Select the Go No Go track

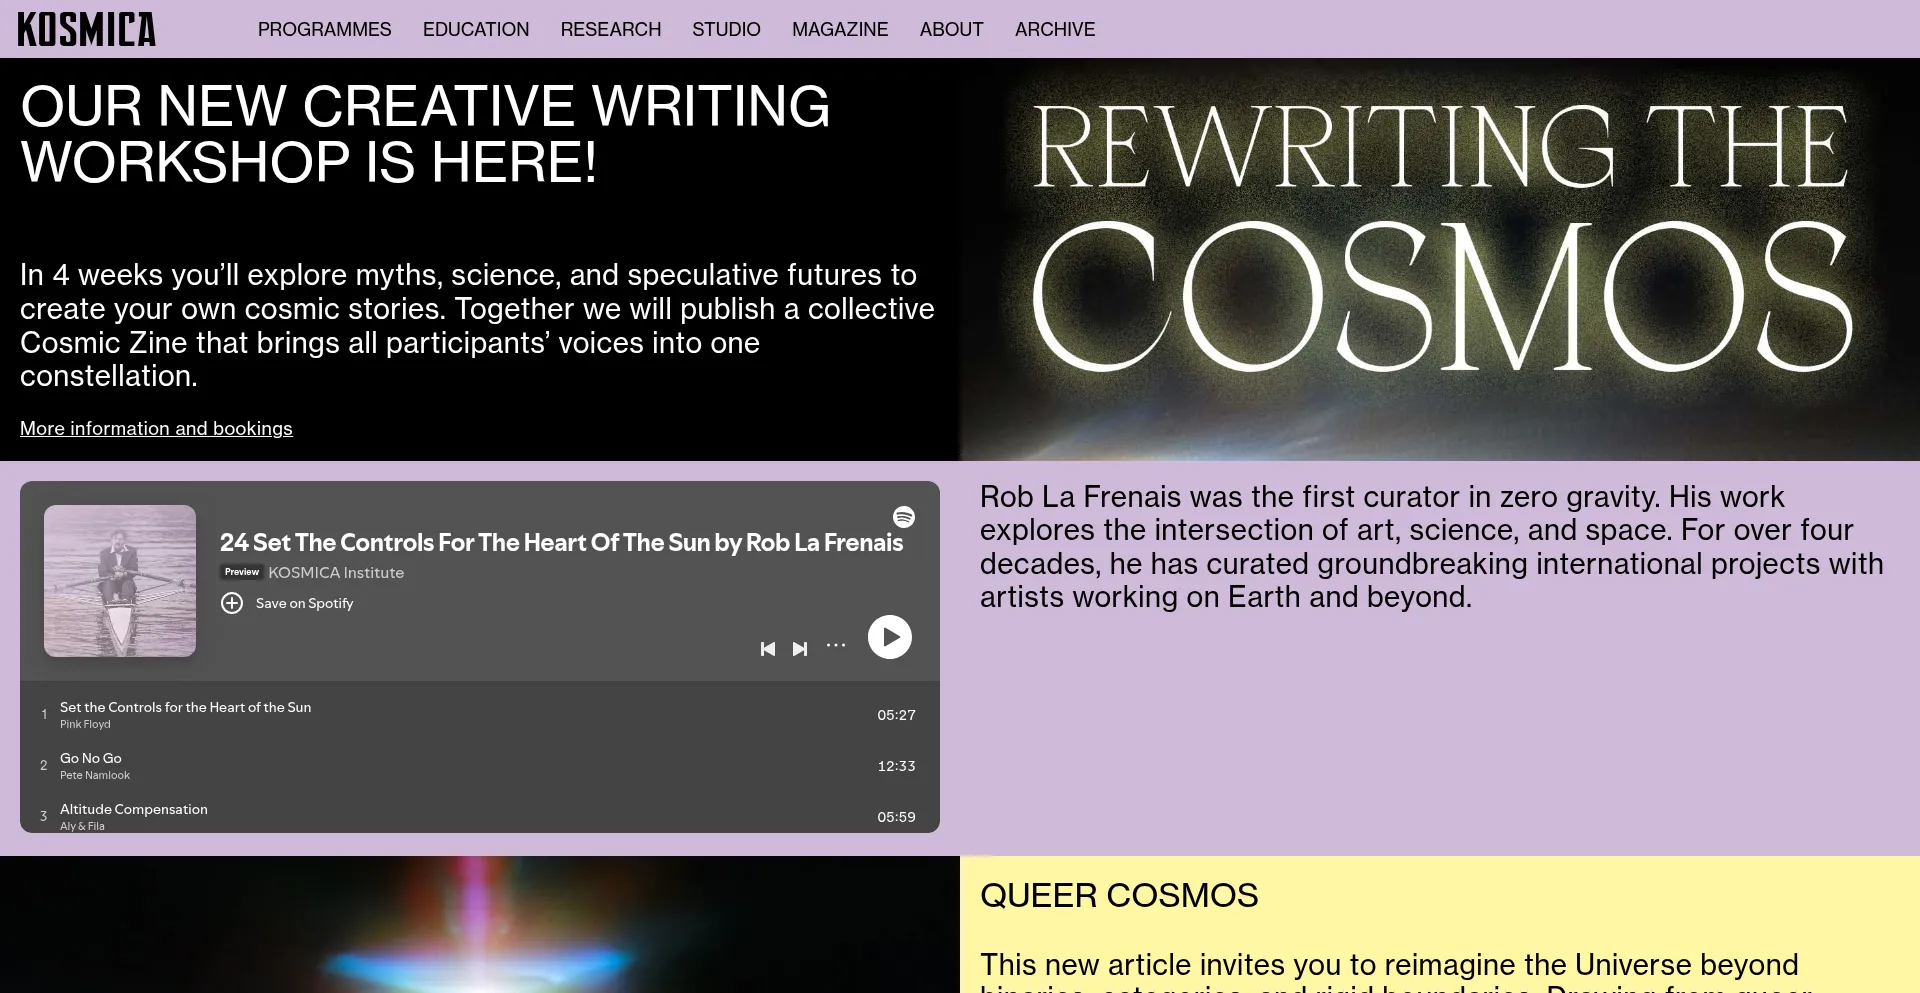click(91, 759)
